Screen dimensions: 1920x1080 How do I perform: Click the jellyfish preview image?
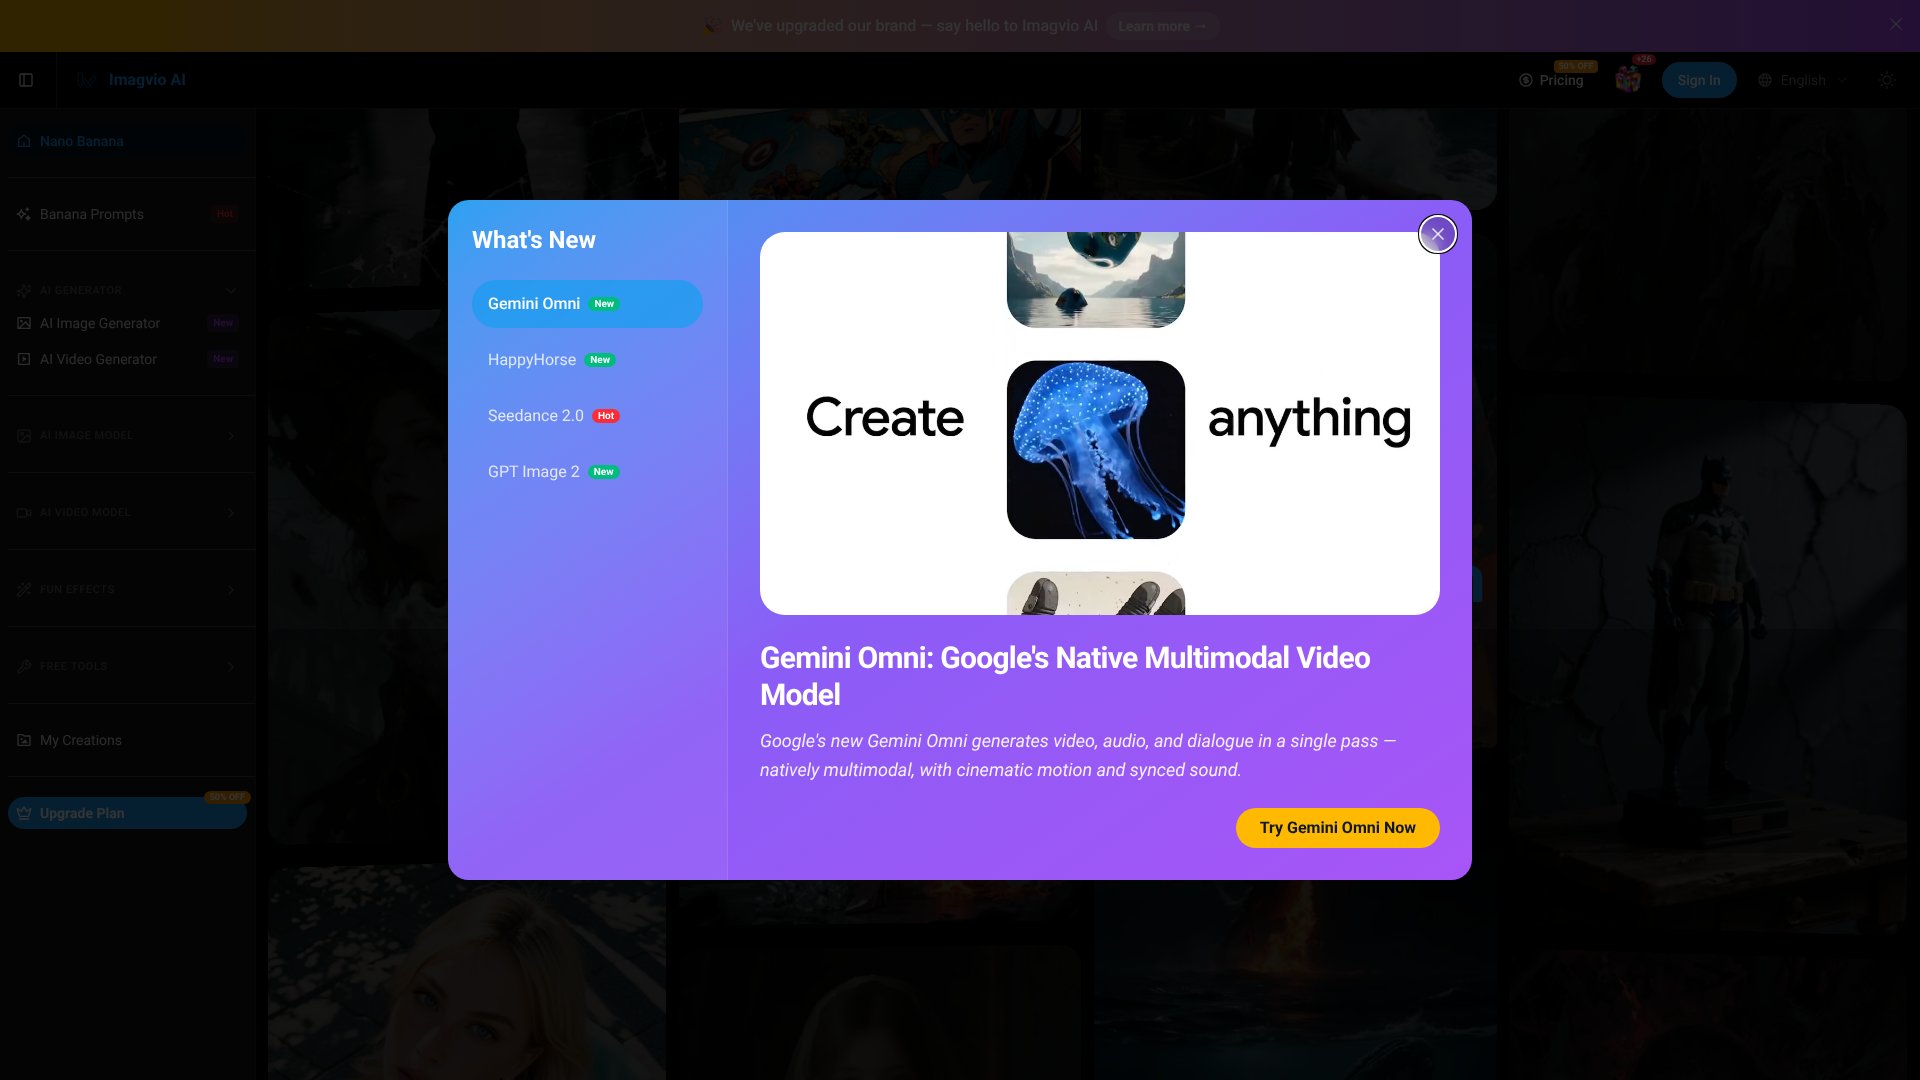1095,450
